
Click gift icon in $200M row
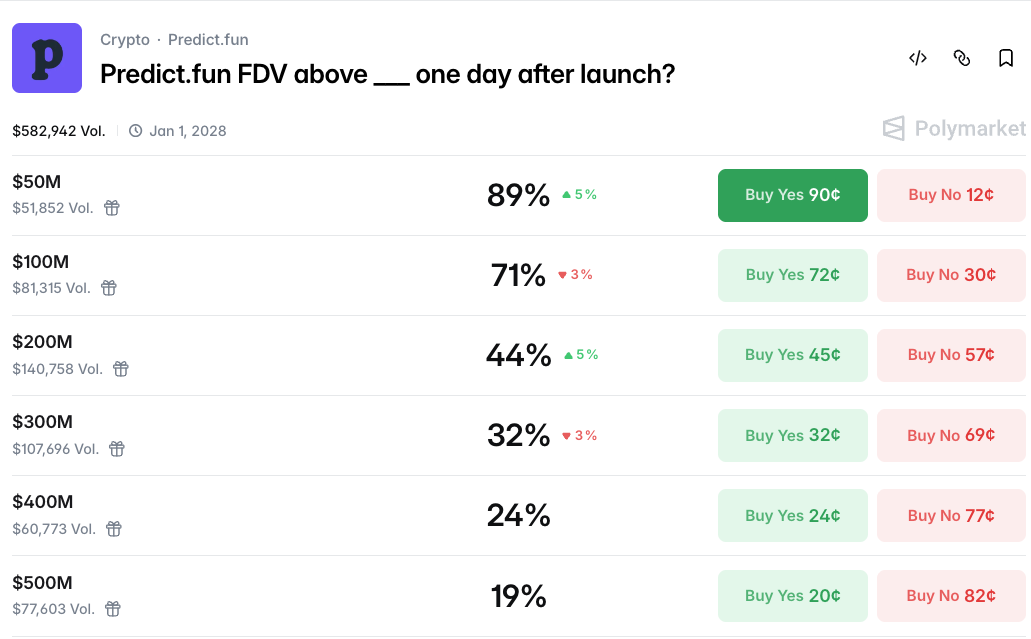(121, 369)
